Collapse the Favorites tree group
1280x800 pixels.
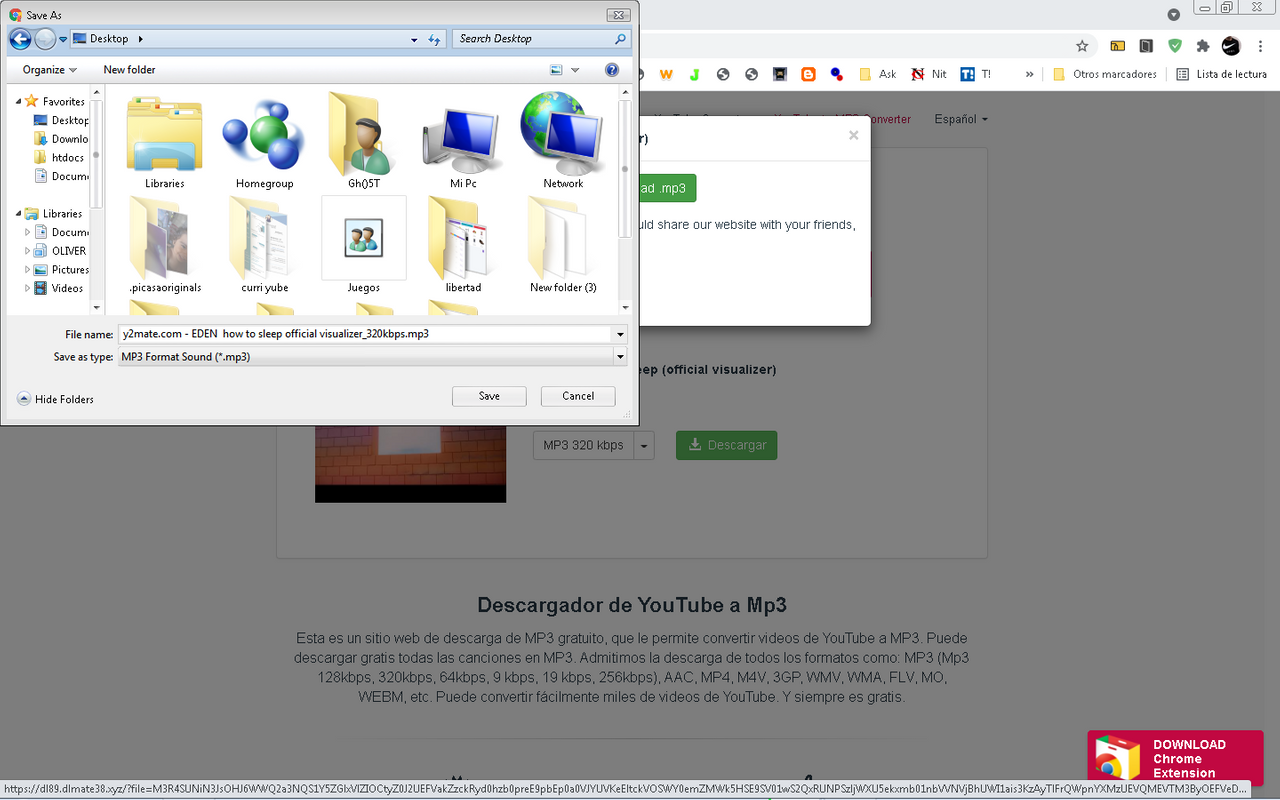[18, 101]
